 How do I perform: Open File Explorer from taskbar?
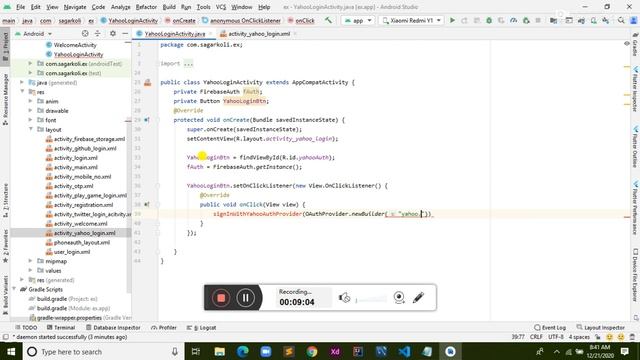point(220,351)
